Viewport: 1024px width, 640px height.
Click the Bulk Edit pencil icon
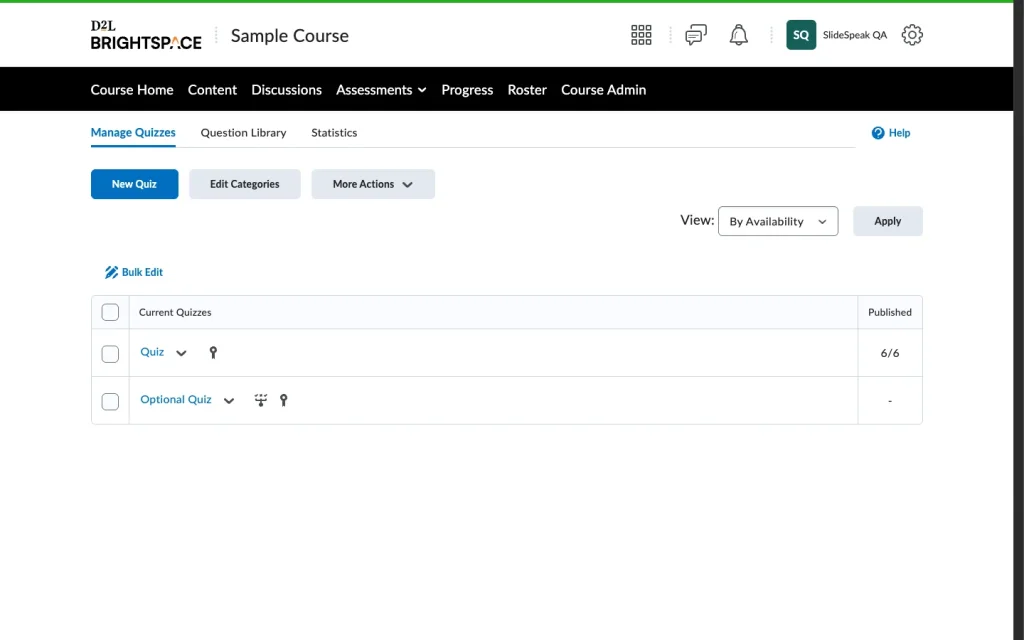pyautogui.click(x=111, y=272)
